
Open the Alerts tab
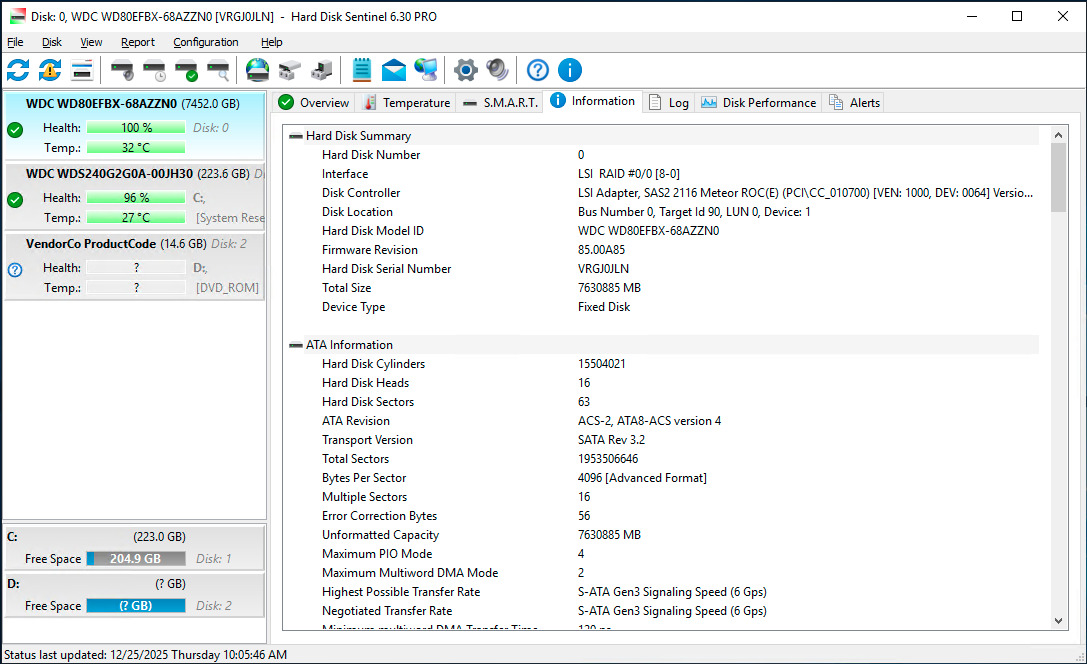855,103
